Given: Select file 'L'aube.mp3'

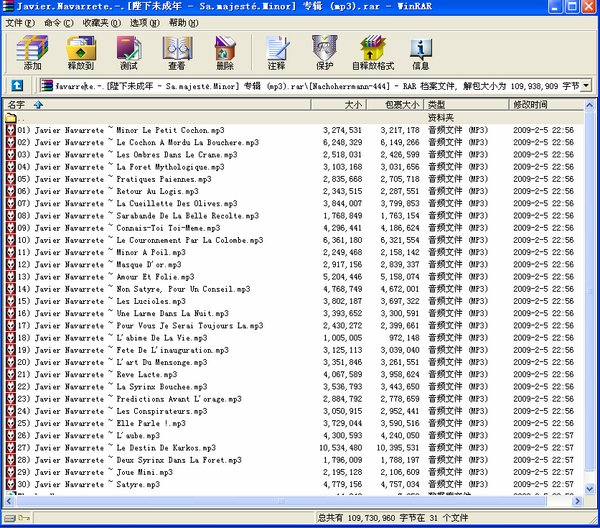Looking at the screenshot, I should coord(88,436).
